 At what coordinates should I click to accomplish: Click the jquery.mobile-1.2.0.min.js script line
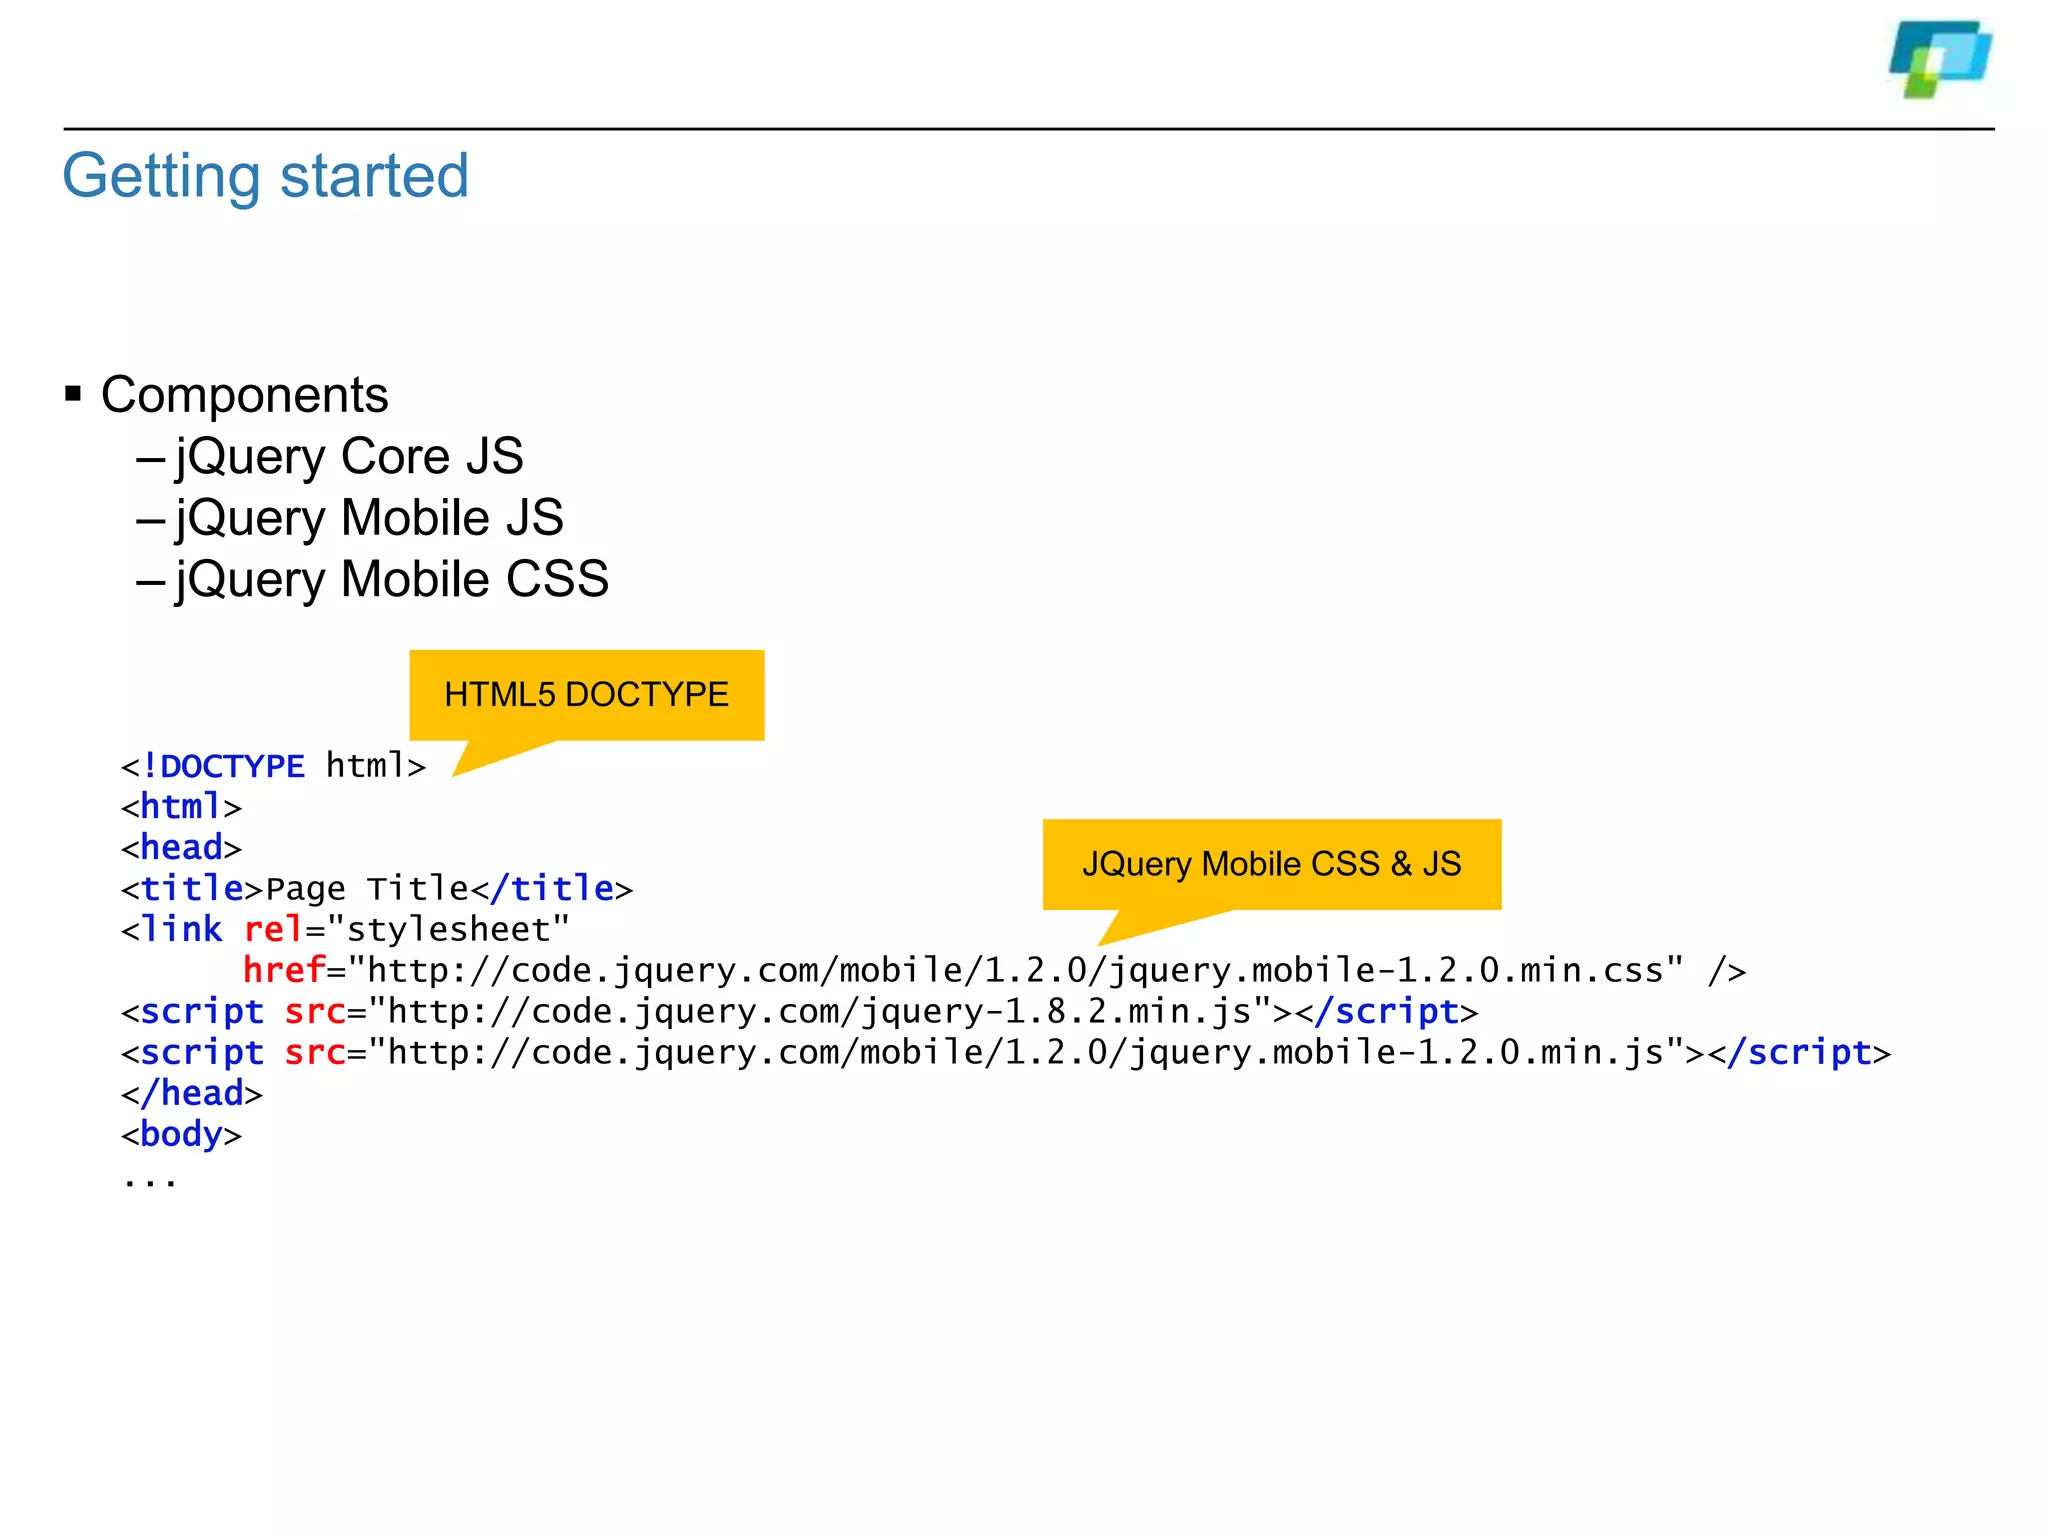coord(1006,1053)
